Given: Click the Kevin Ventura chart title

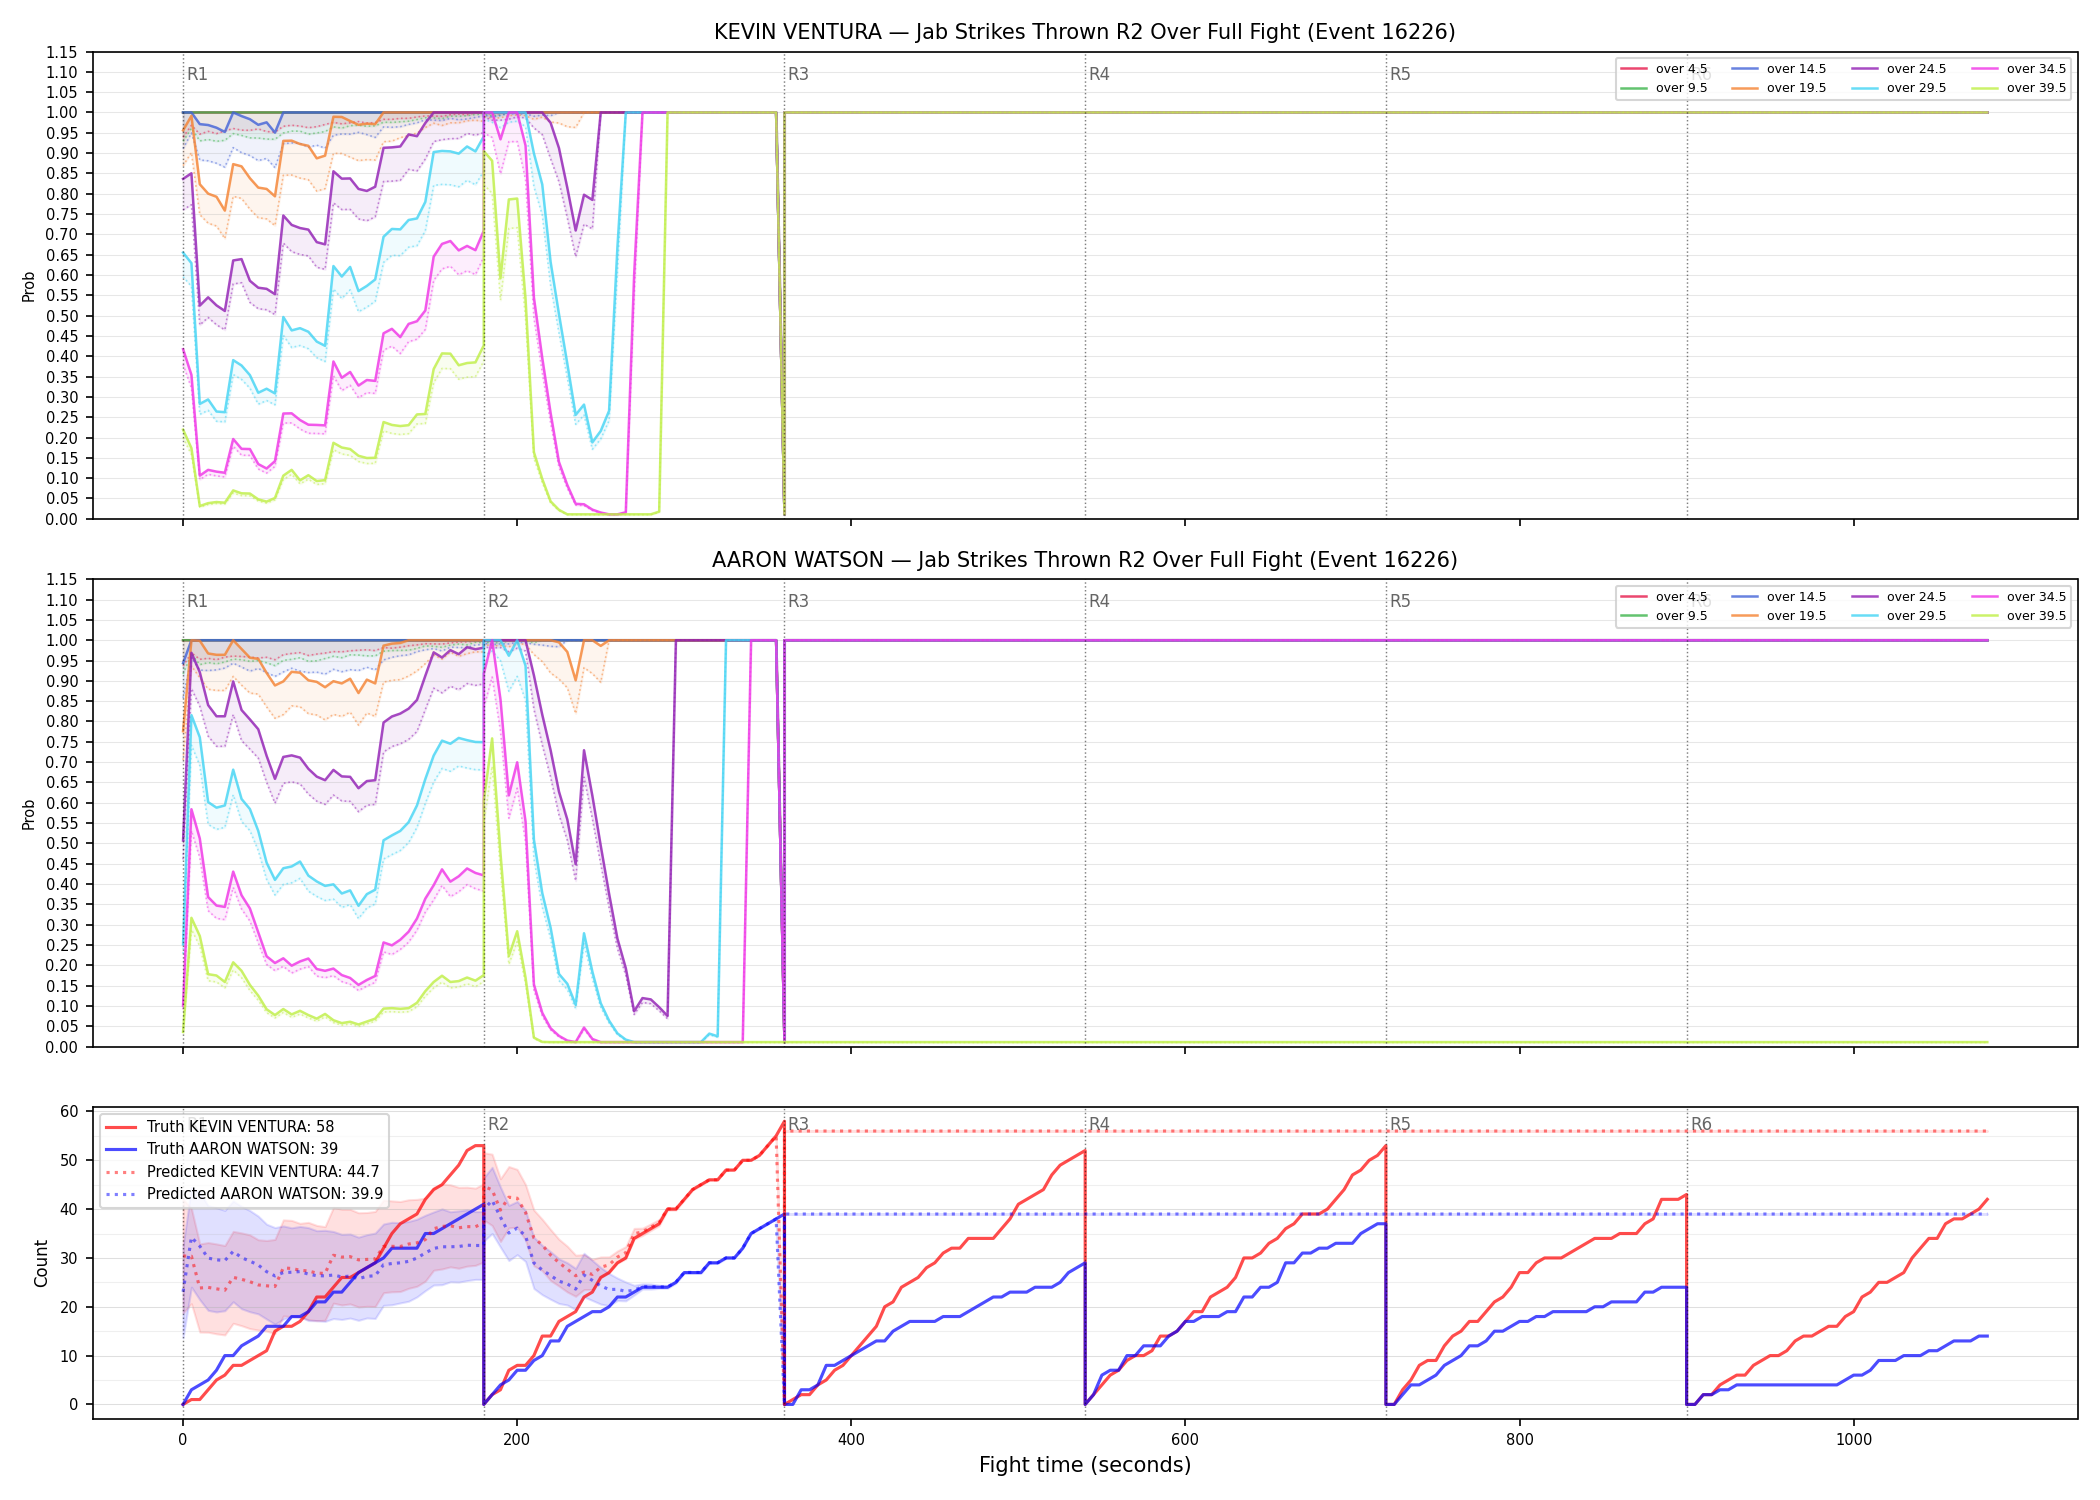Looking at the screenshot, I should click(1084, 32).
